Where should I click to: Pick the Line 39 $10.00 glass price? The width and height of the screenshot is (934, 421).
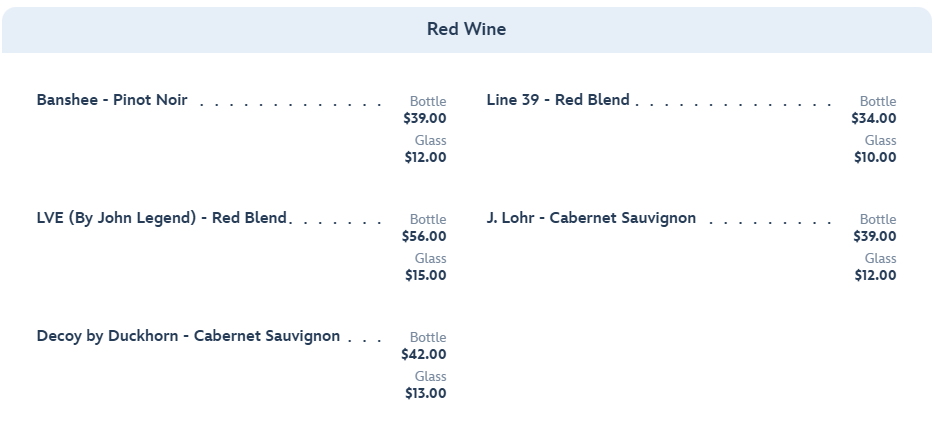(x=875, y=157)
